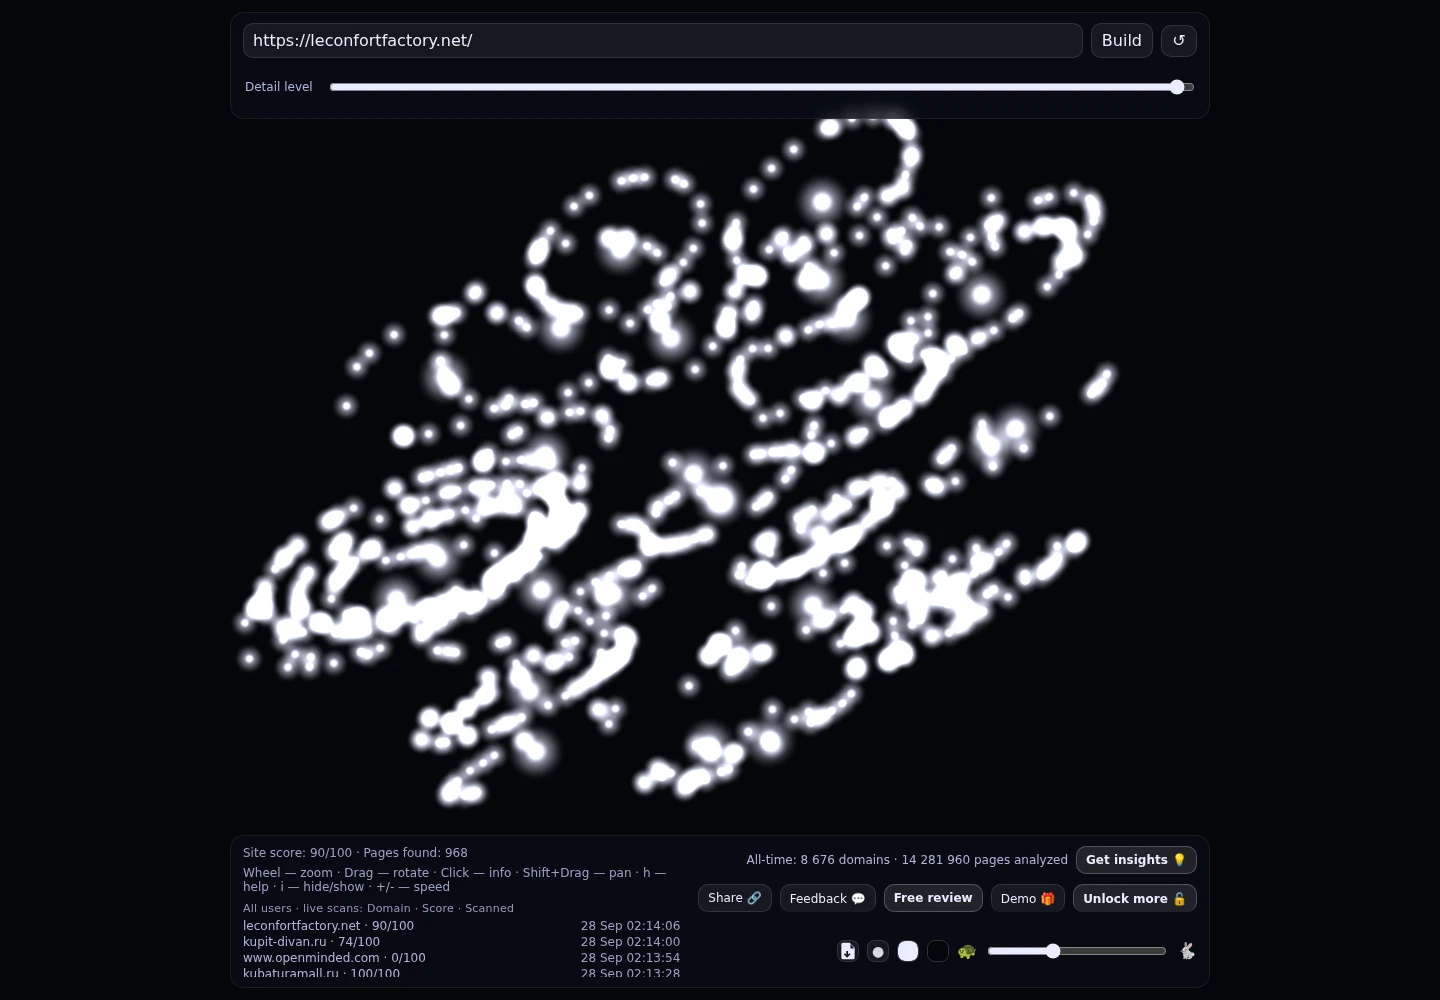Launch the Demo button
1440x1000 pixels.
click(1028, 898)
